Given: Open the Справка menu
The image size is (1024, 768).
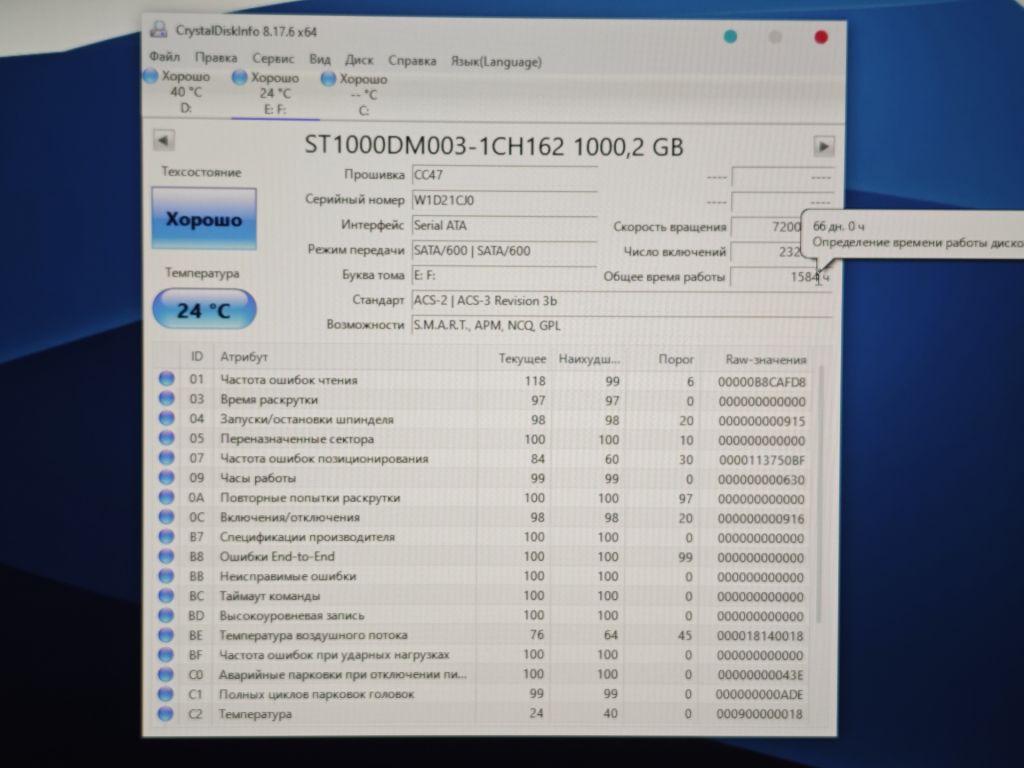Looking at the screenshot, I should pyautogui.click(x=412, y=61).
